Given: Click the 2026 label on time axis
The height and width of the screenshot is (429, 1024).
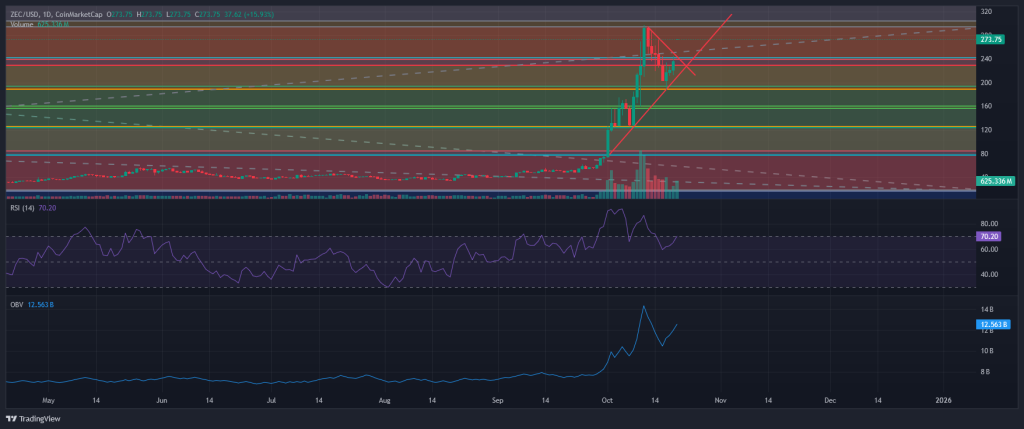Looking at the screenshot, I should coord(942,398).
